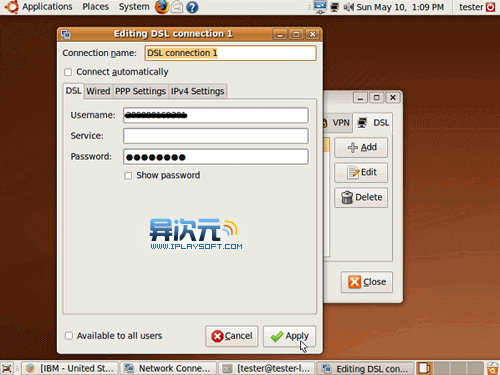
Task: Click Delete in Network Connections window
Action: point(361,197)
